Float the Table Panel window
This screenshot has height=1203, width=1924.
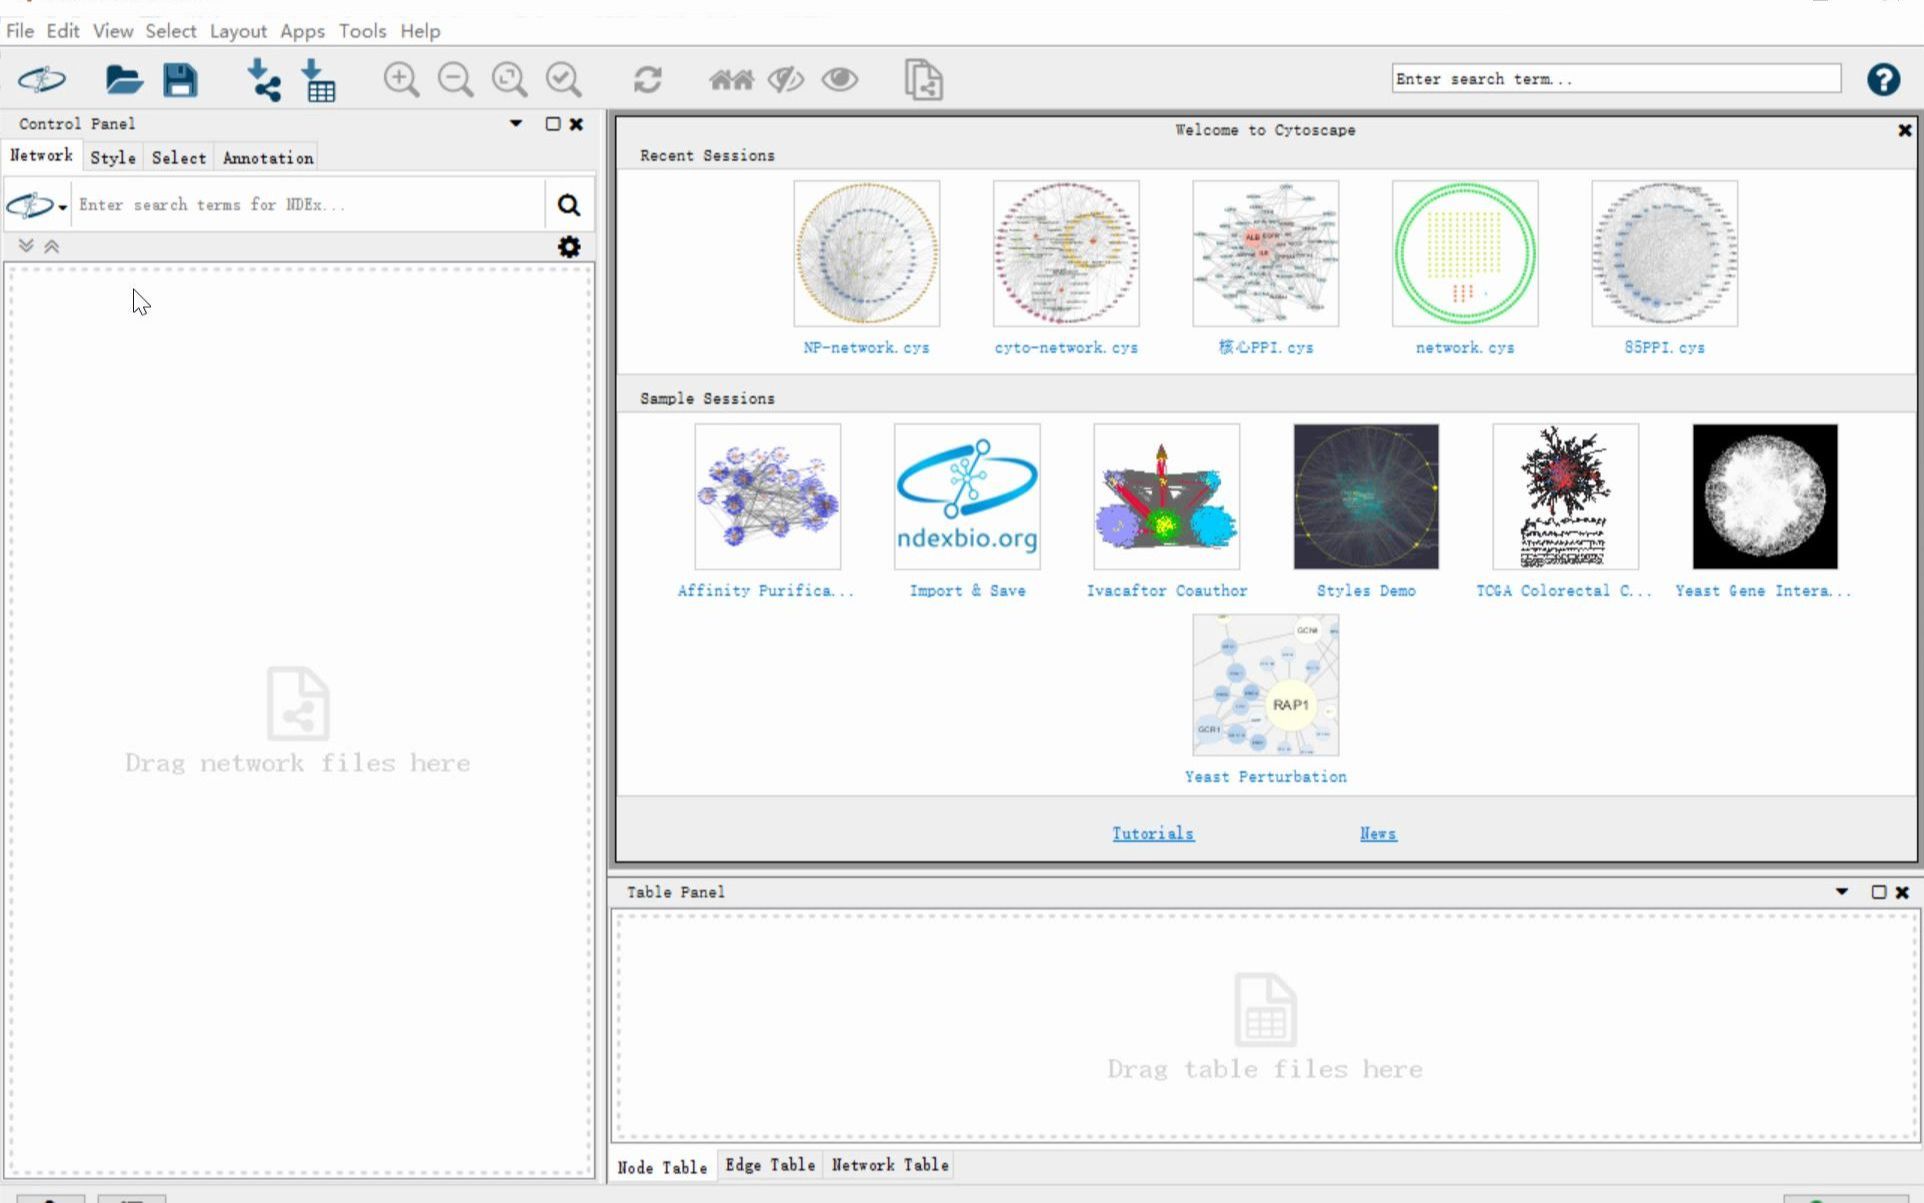click(x=1878, y=892)
